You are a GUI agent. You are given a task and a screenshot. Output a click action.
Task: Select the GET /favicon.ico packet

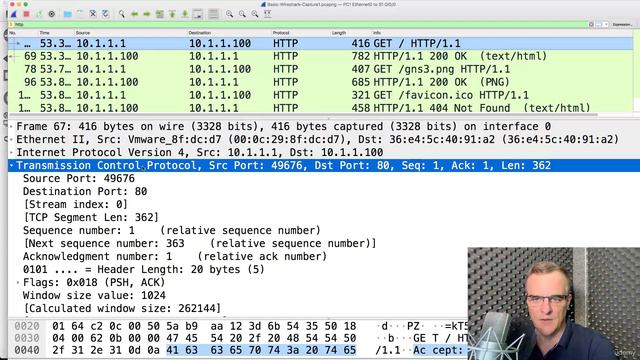[x=320, y=95]
